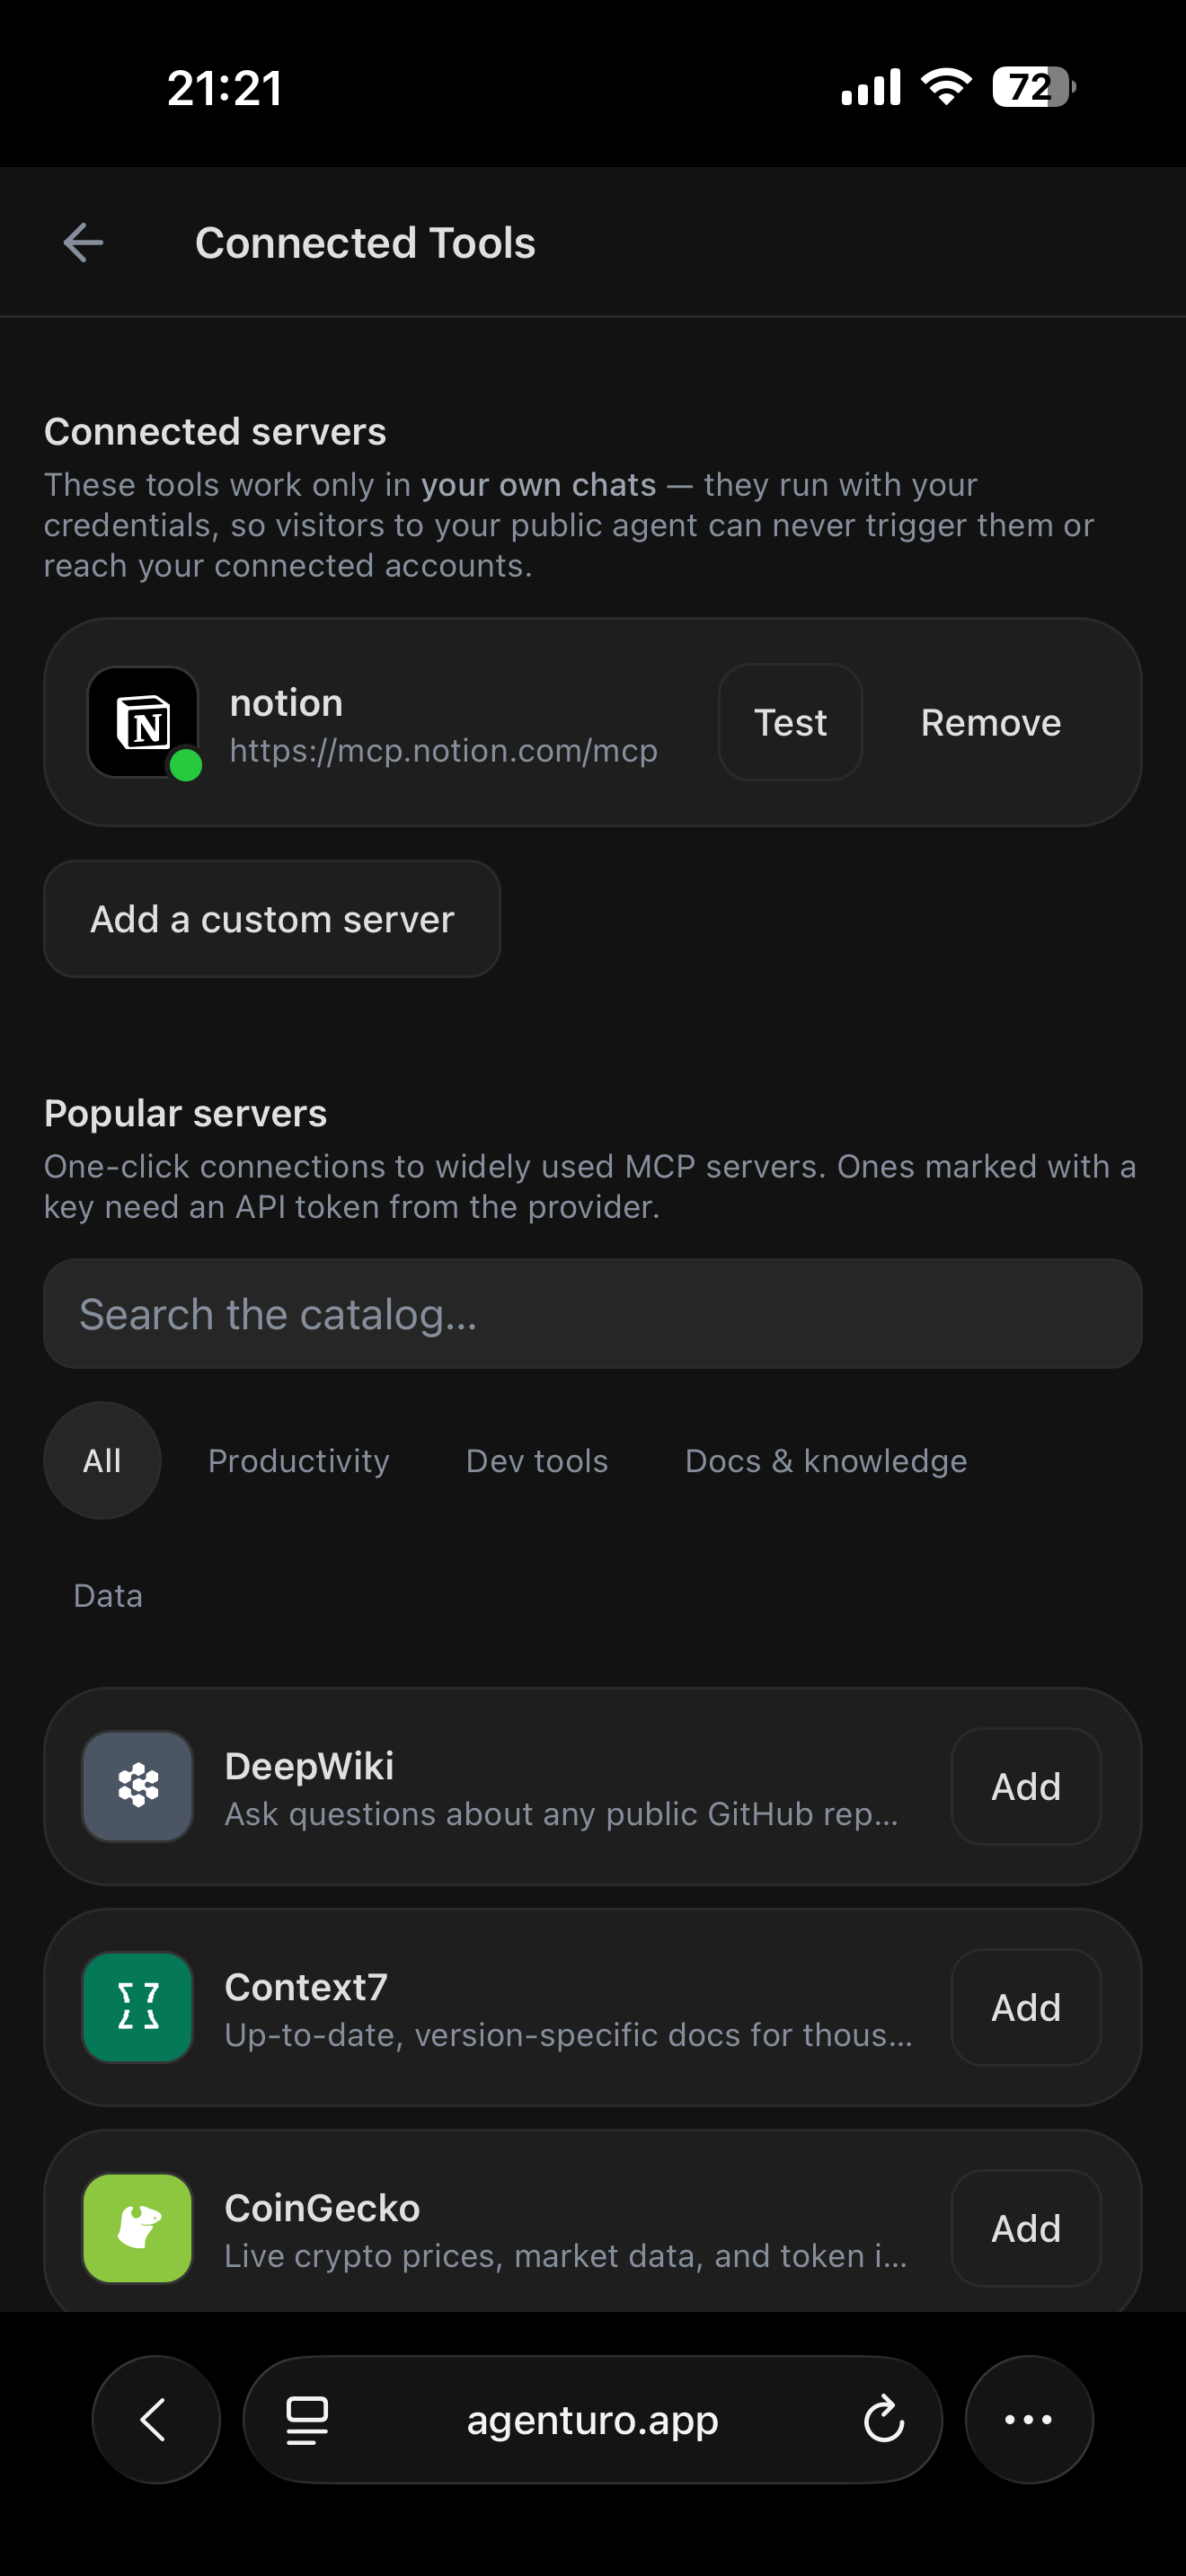Tap the CoinGecko gecko icon
Image resolution: width=1186 pixels, height=2576 pixels.
[x=138, y=2228]
